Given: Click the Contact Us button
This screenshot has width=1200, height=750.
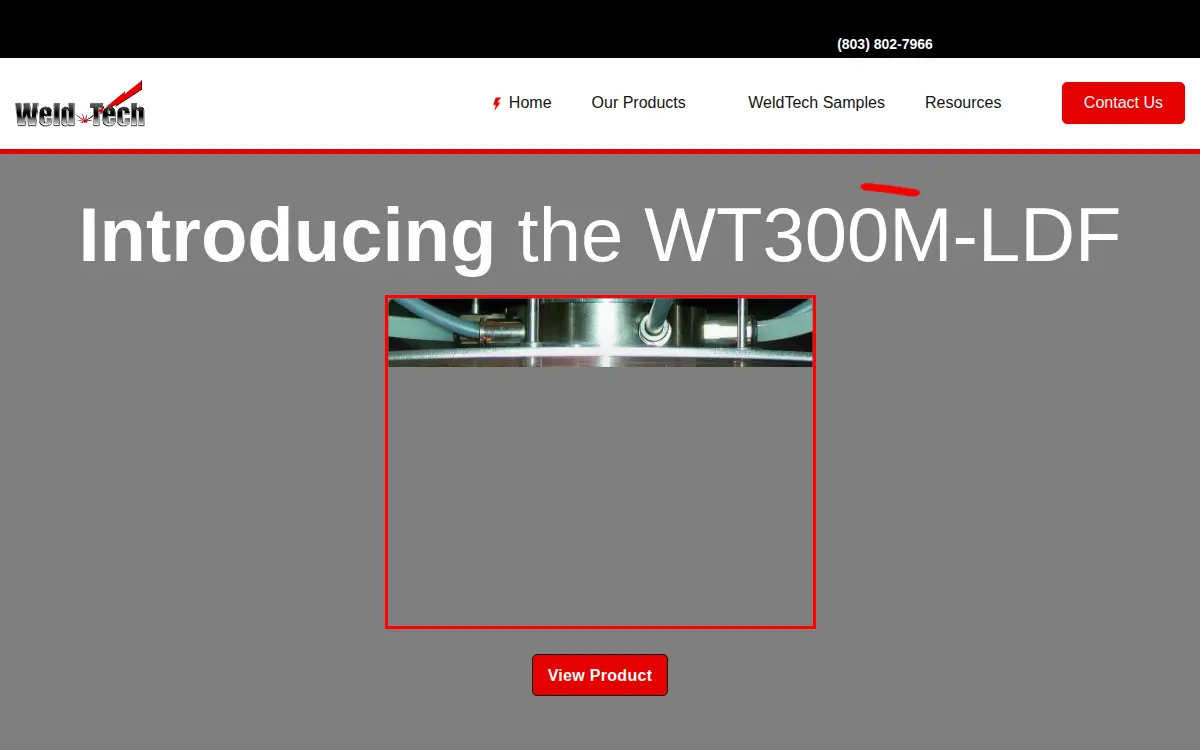Looking at the screenshot, I should pos(1123,103).
